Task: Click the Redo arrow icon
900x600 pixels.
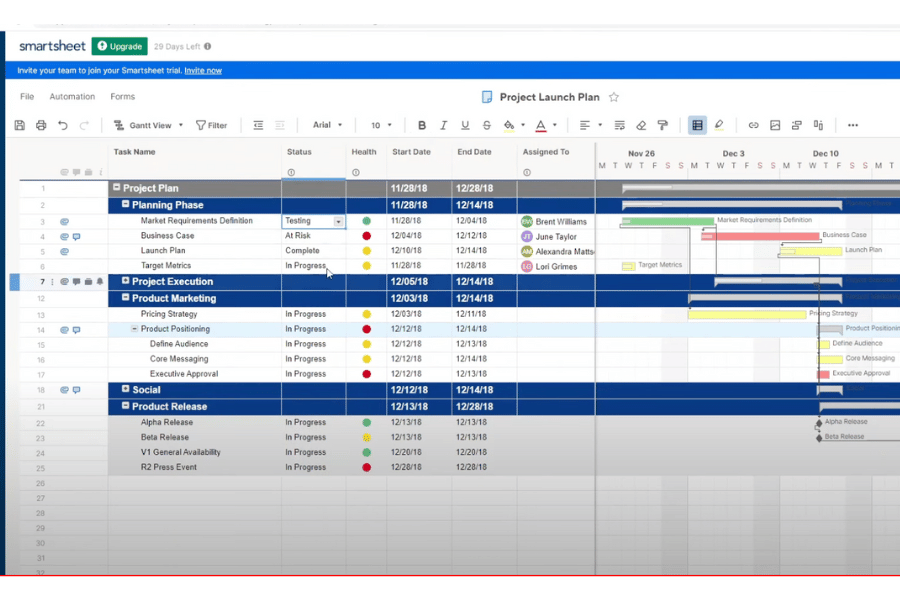Action: coord(84,125)
